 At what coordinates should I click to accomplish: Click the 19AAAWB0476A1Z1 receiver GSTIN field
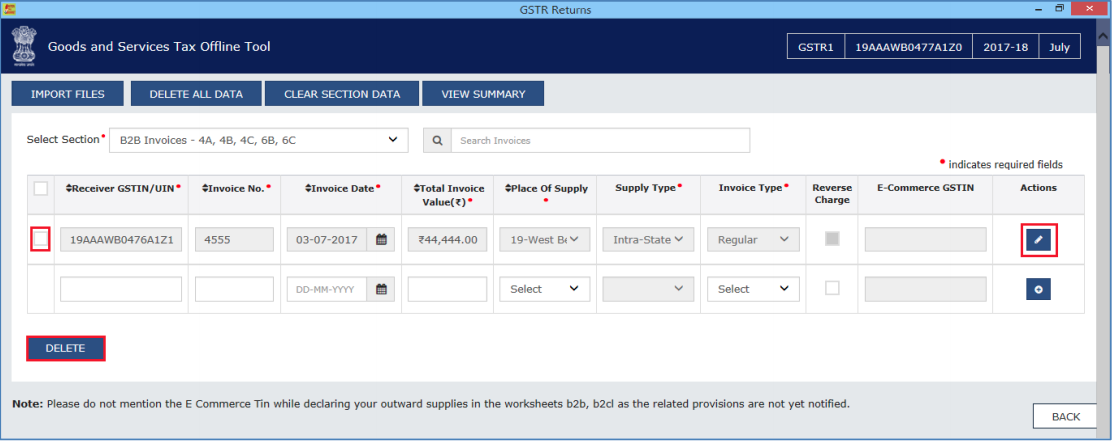pos(121,240)
